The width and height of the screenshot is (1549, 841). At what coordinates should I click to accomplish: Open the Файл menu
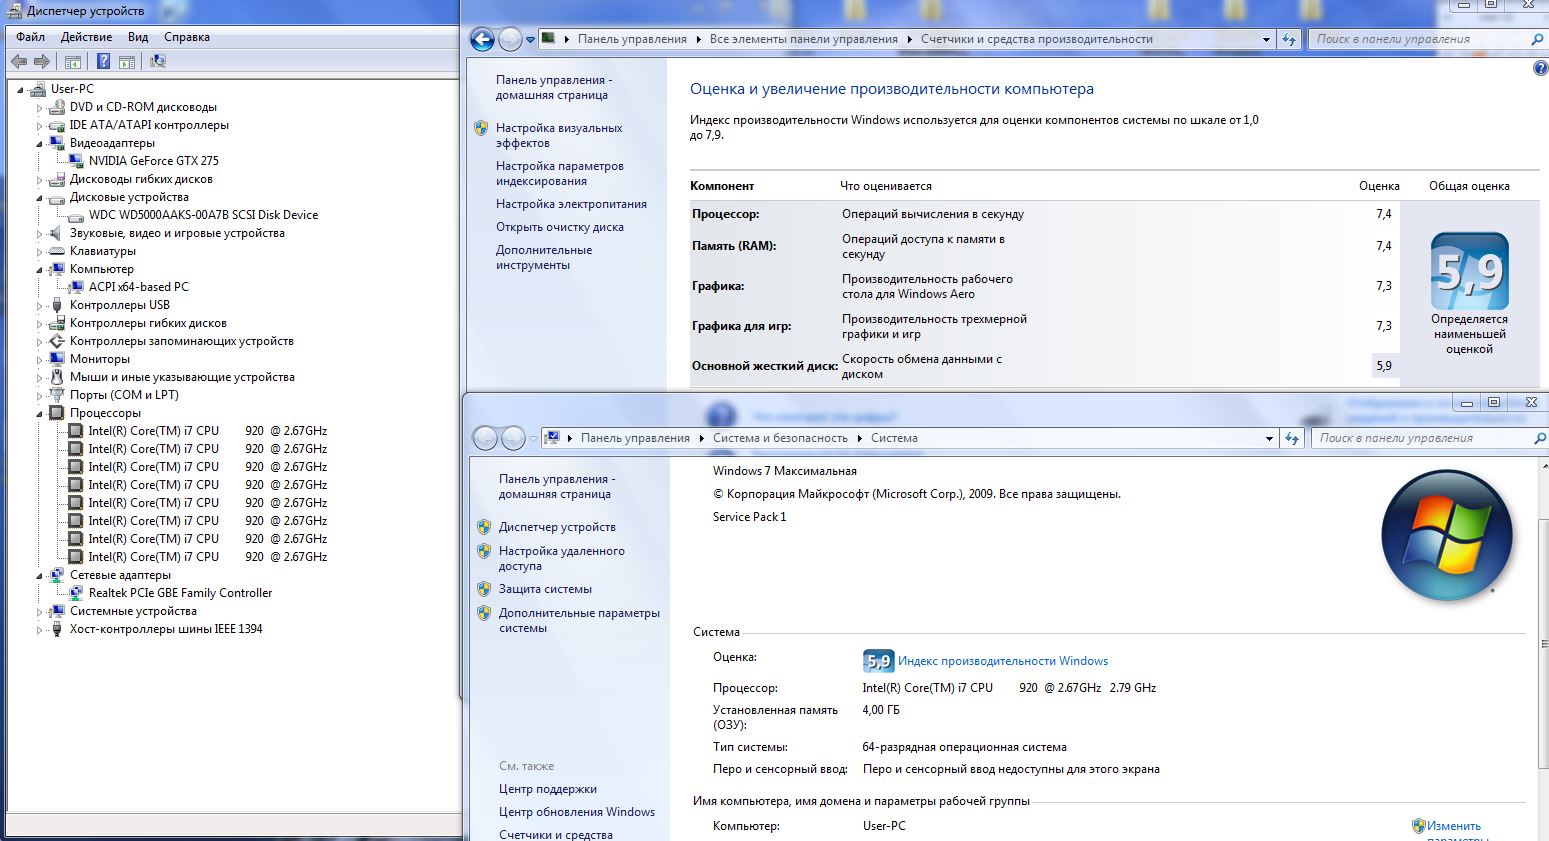click(30, 37)
